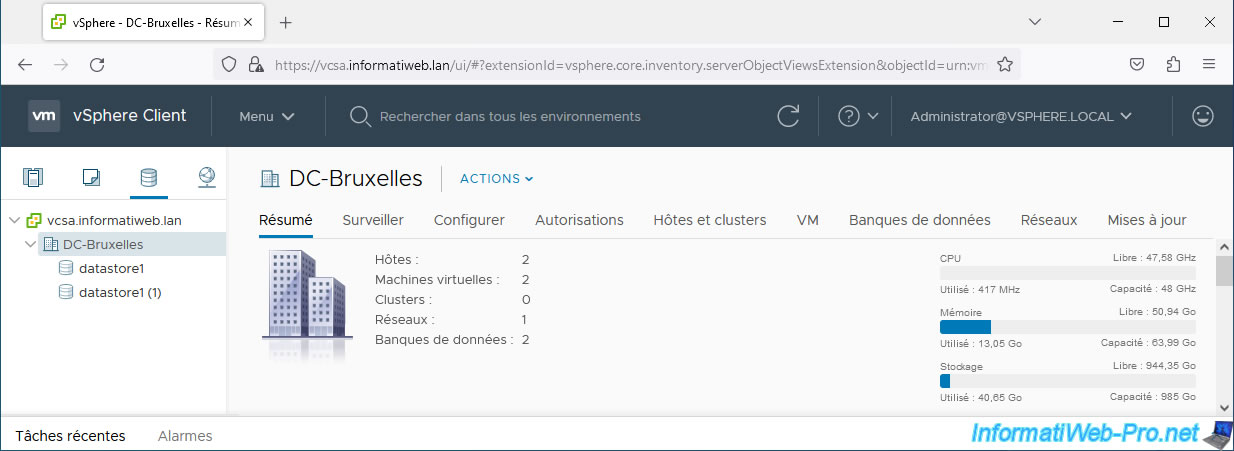Select vcsa.informatiweb.lan in the tree
Image resolution: width=1234 pixels, height=451 pixels.
click(x=114, y=220)
